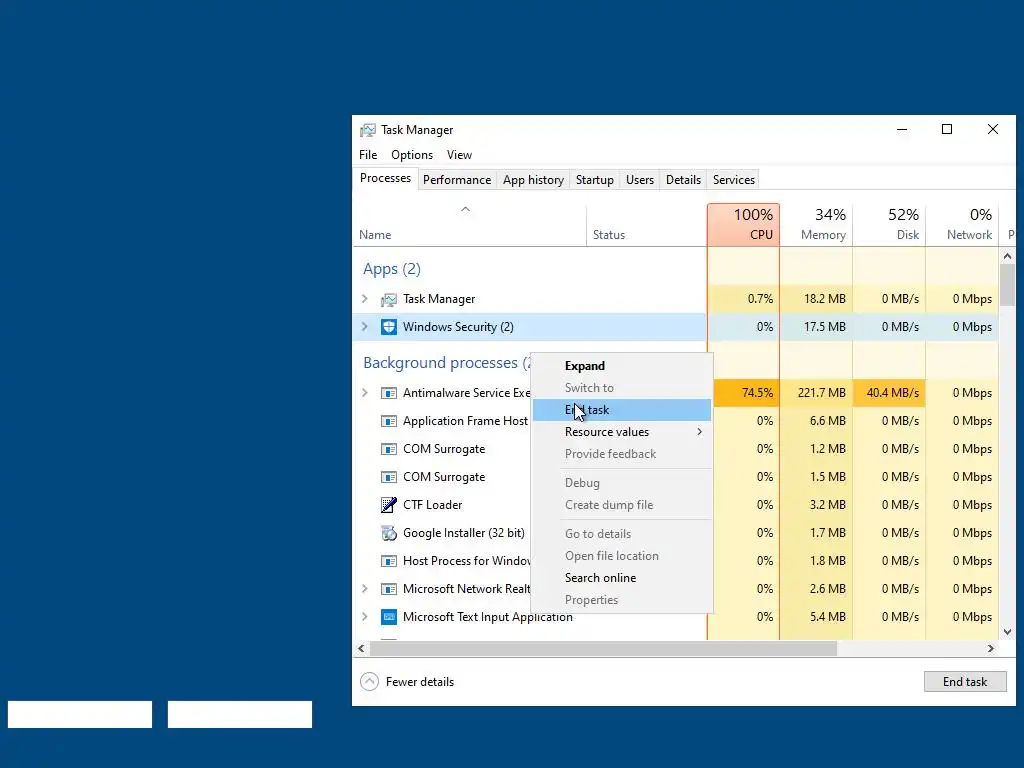Viewport: 1024px width, 768px height.
Task: Switch to the App history tab
Action: 533,180
